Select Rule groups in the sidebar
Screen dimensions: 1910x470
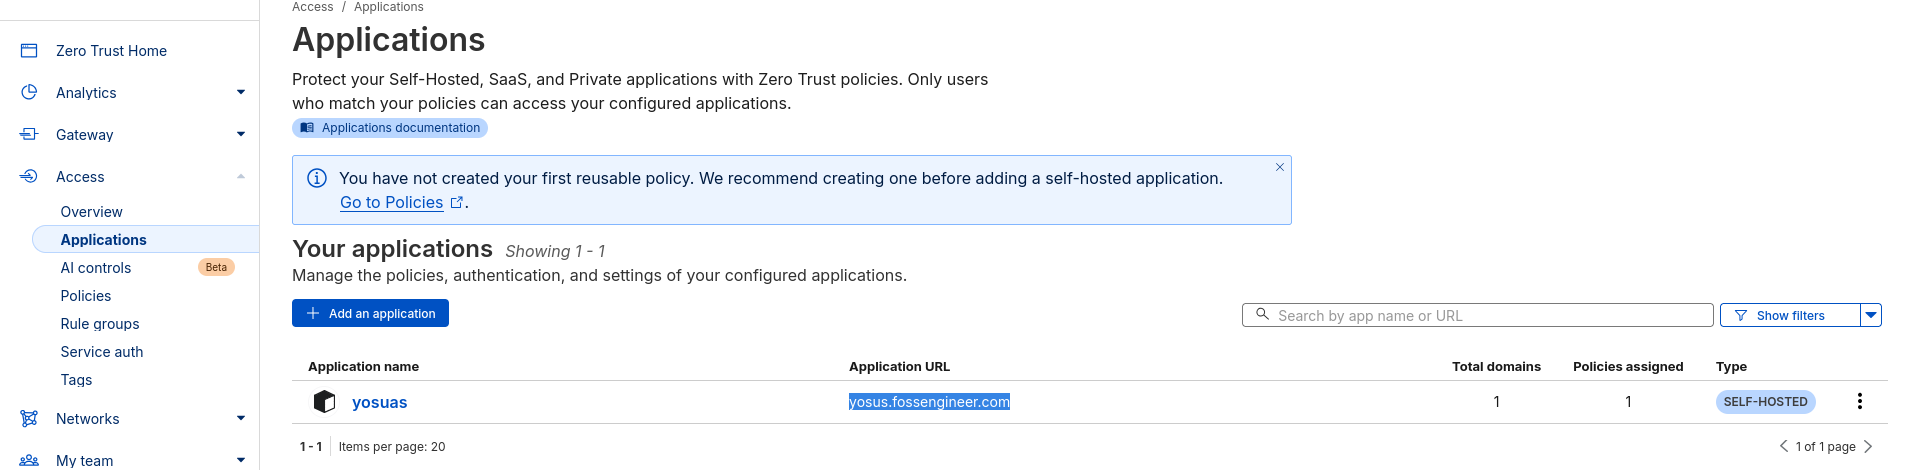point(100,324)
